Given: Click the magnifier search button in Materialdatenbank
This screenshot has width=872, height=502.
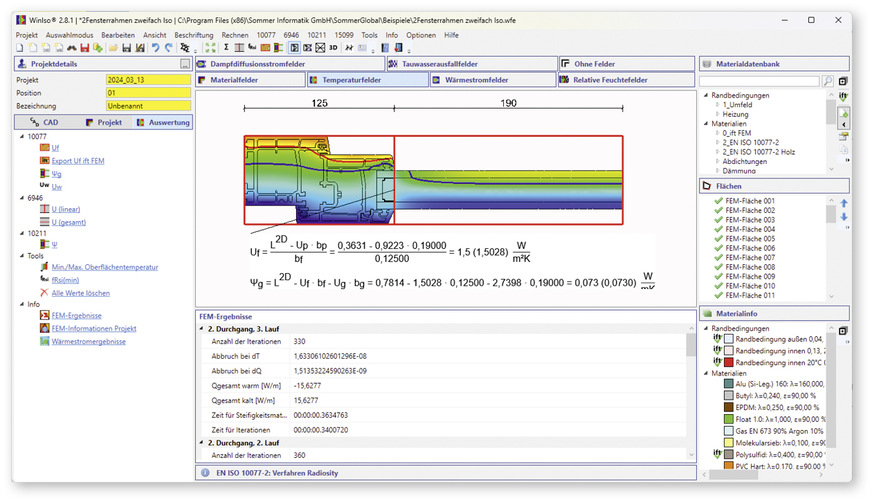Looking at the screenshot, I should tap(828, 81).
